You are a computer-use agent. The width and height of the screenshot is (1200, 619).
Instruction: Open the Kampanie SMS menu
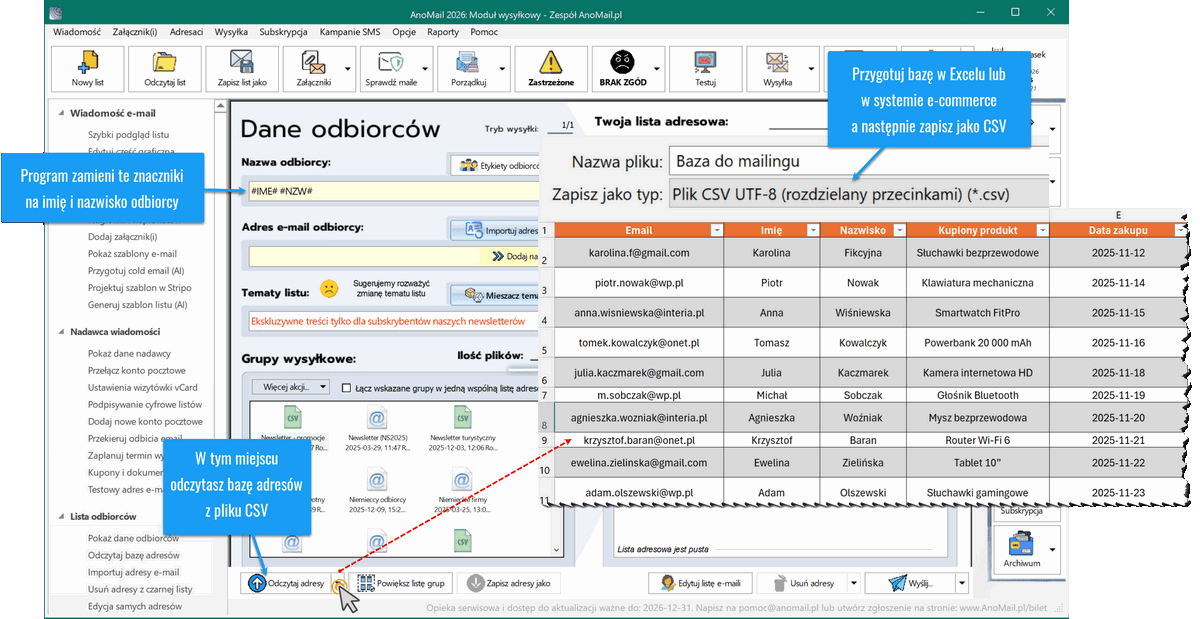[x=350, y=32]
